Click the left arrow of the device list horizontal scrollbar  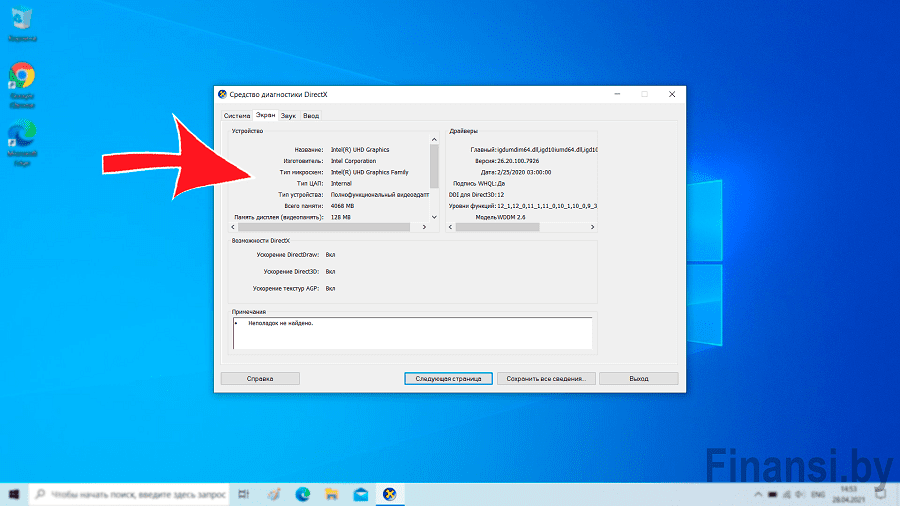[233, 227]
